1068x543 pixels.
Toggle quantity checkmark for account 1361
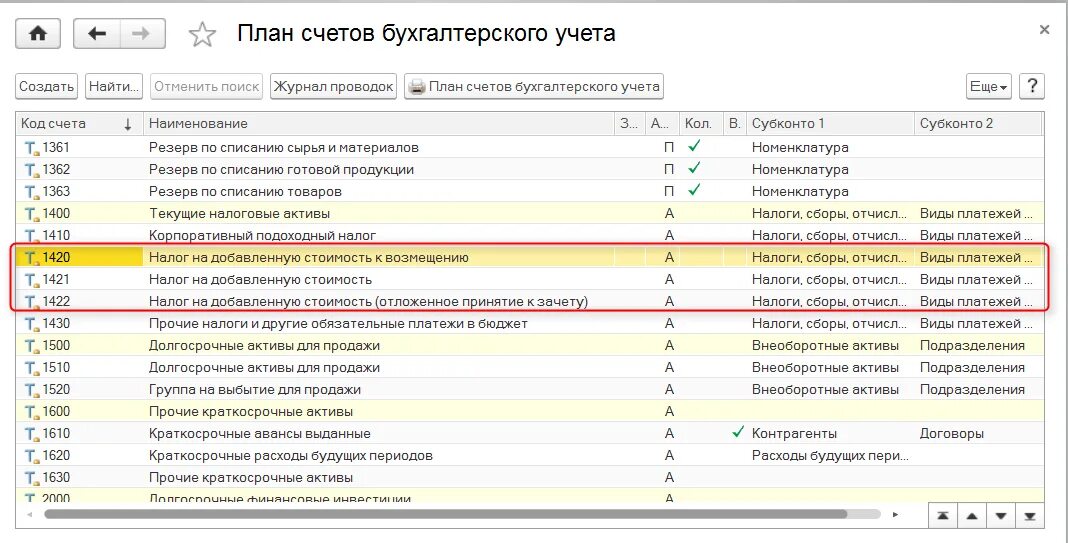tap(694, 146)
